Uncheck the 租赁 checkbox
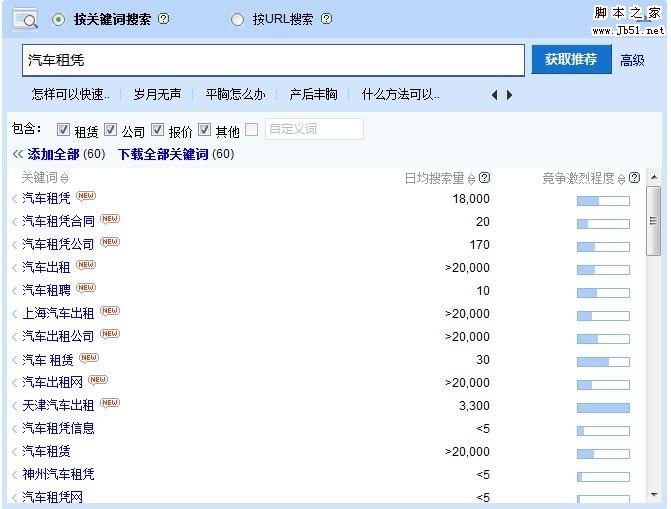The height and width of the screenshot is (509, 671). [x=63, y=130]
